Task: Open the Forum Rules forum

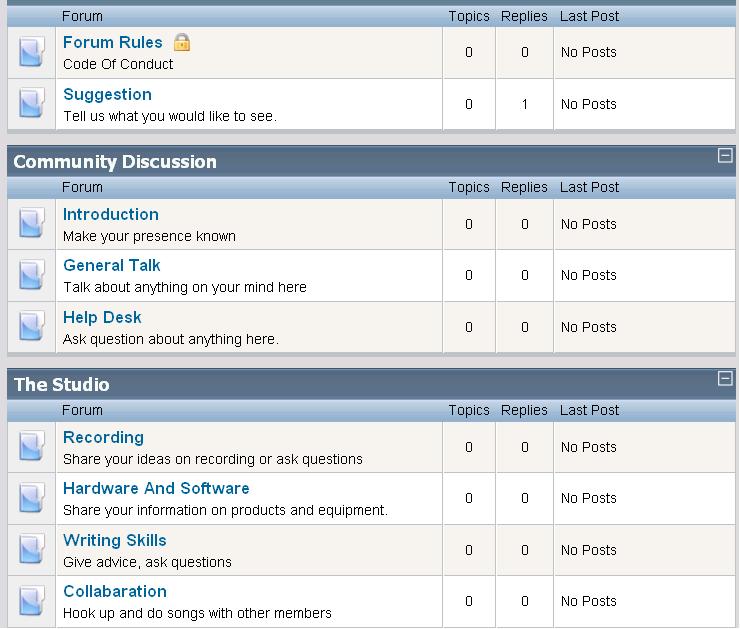Action: (x=112, y=42)
